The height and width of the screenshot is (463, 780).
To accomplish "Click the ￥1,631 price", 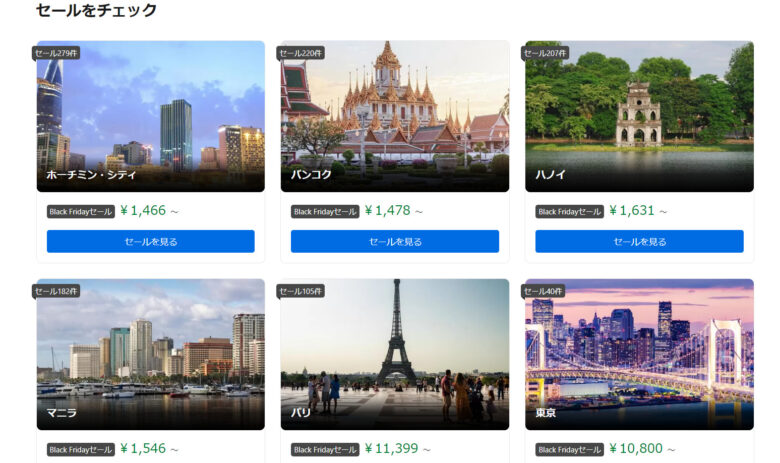I will (632, 210).
